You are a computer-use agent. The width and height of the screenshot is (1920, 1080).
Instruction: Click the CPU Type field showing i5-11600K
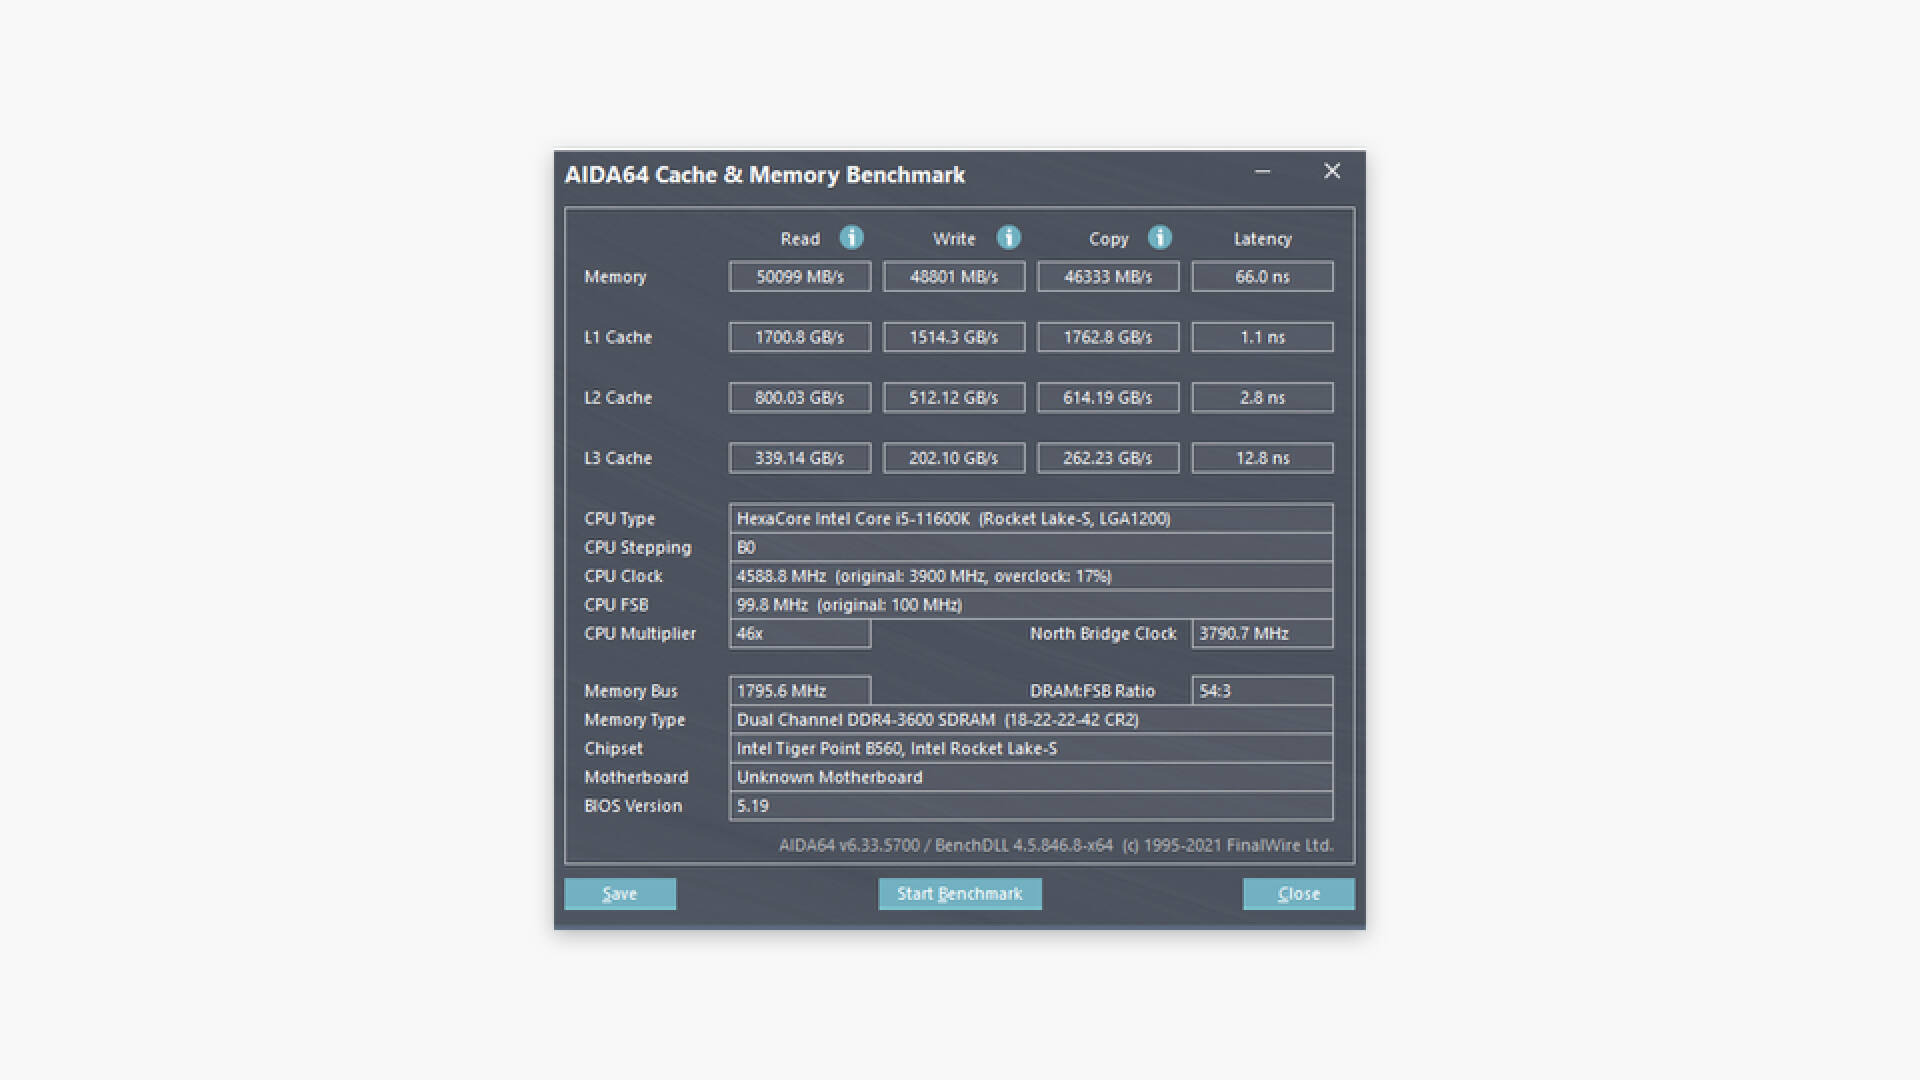(x=1030, y=518)
